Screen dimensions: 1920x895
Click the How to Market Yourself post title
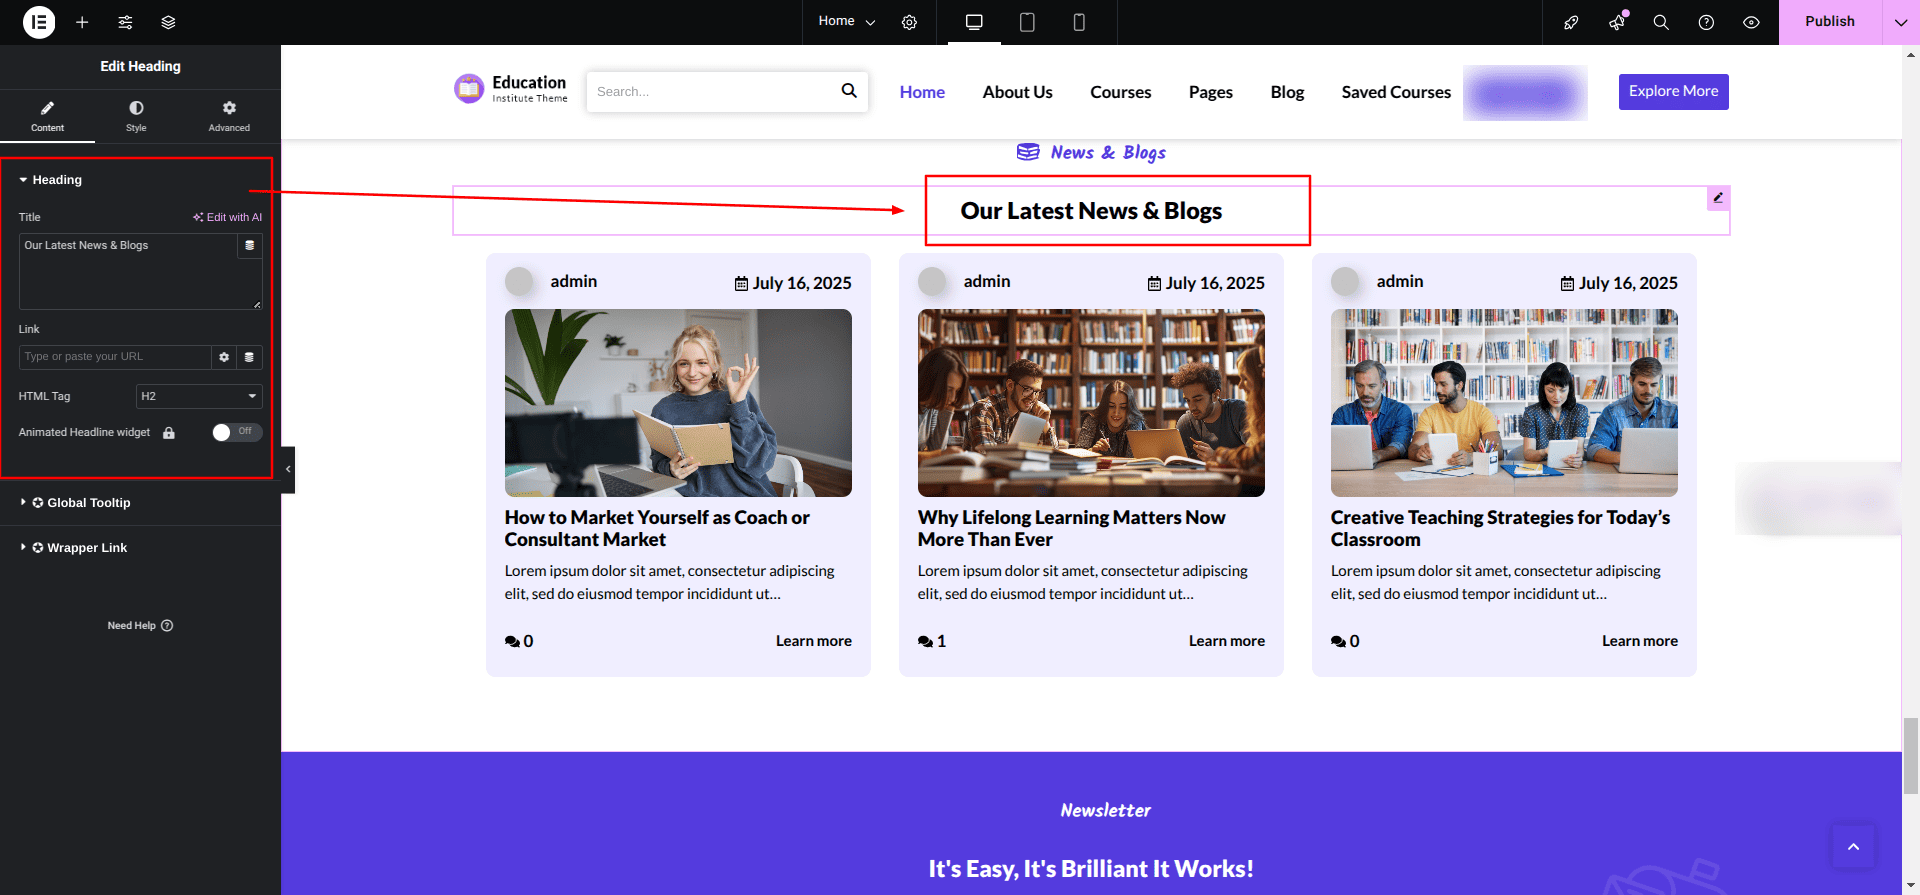[657, 528]
